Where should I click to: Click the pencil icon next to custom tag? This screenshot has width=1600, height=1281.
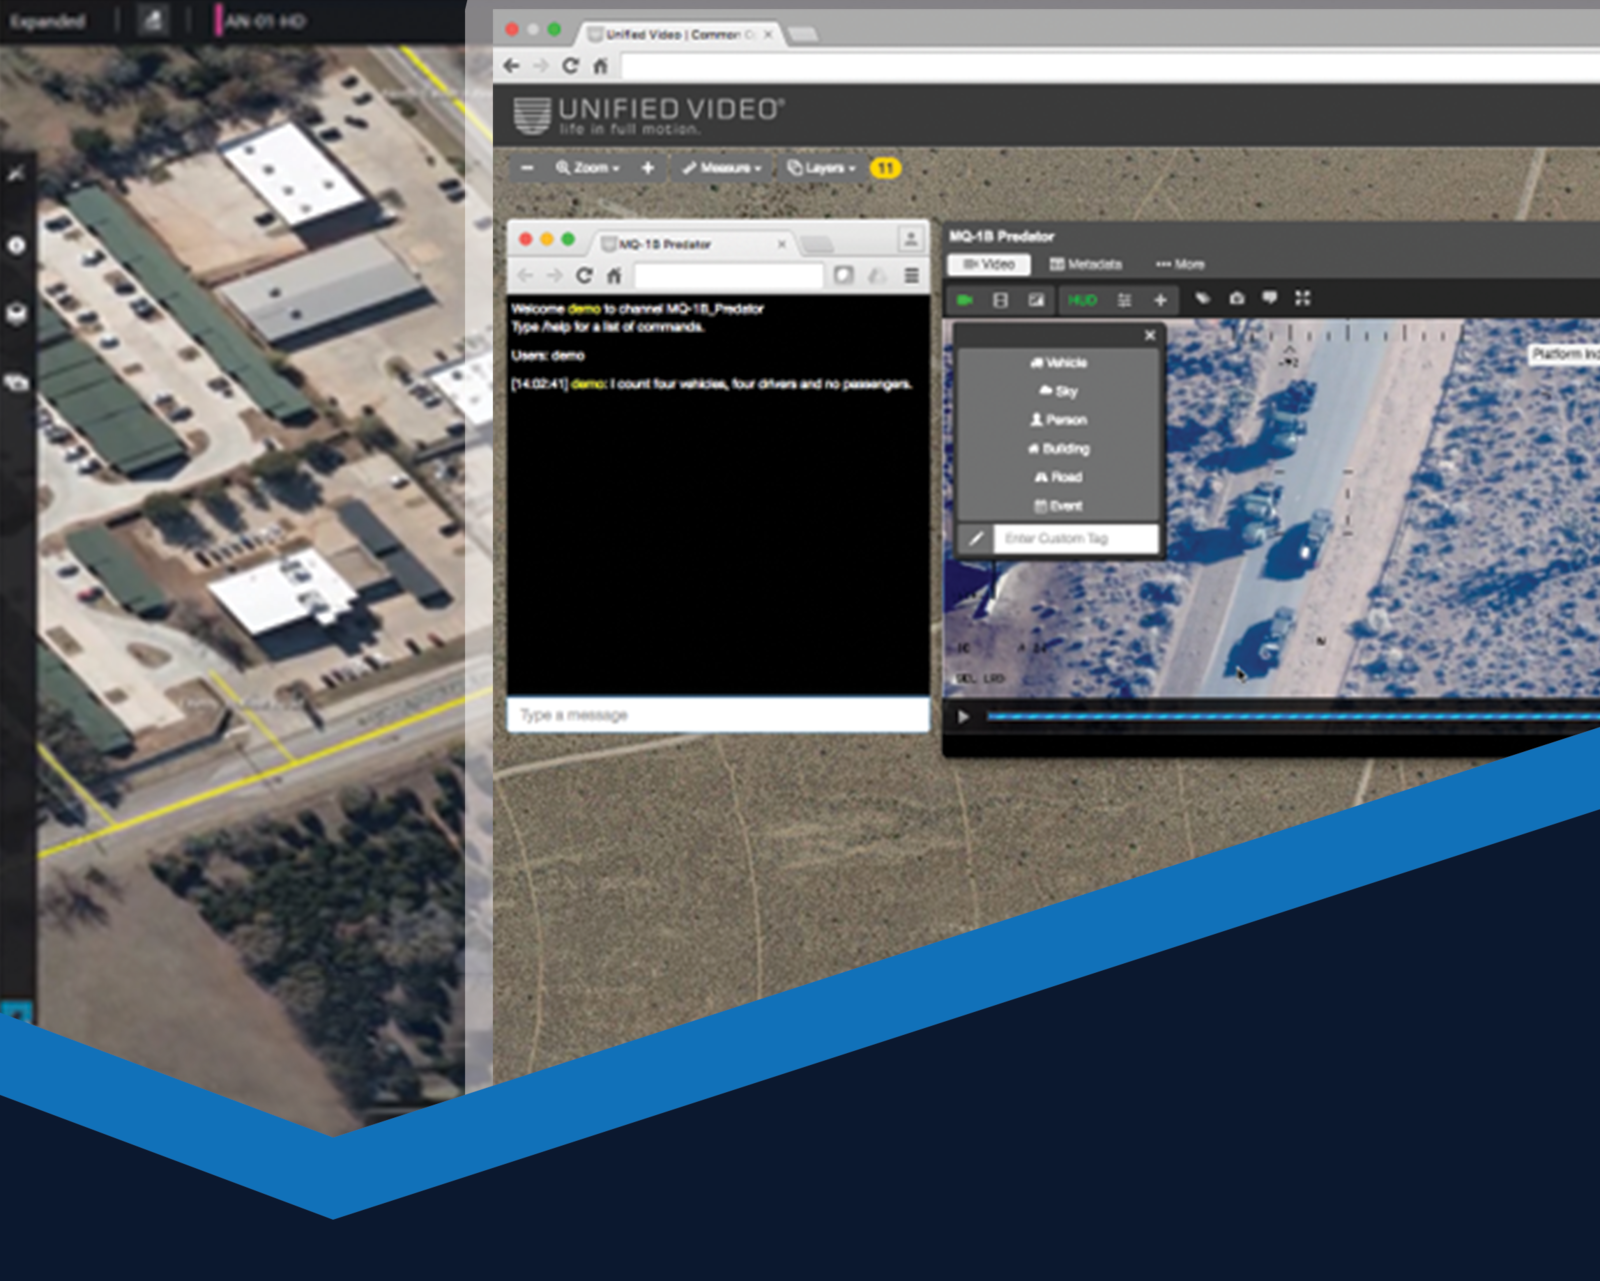[x=976, y=539]
